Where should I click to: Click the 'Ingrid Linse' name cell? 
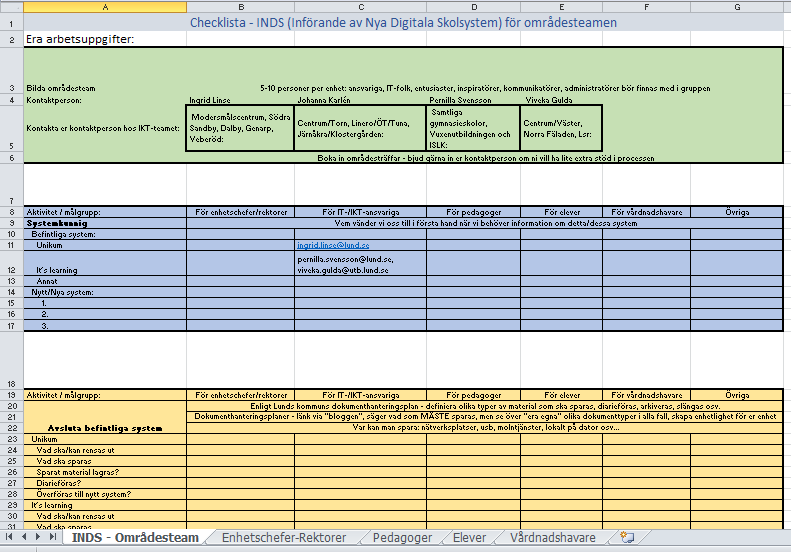[241, 100]
